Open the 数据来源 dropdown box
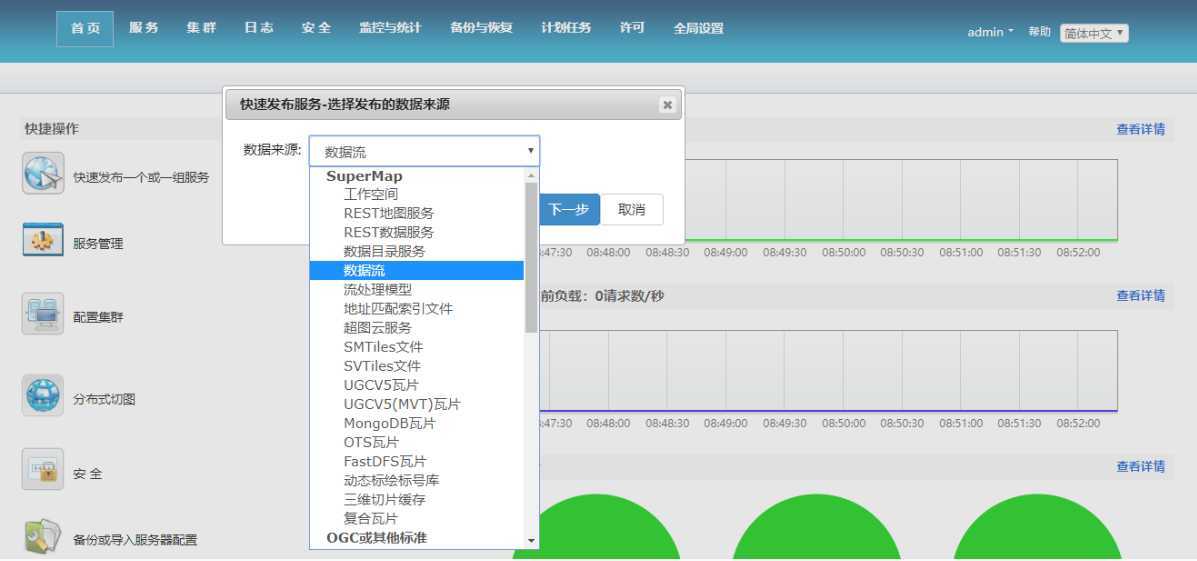The image size is (1197, 561). 424,151
